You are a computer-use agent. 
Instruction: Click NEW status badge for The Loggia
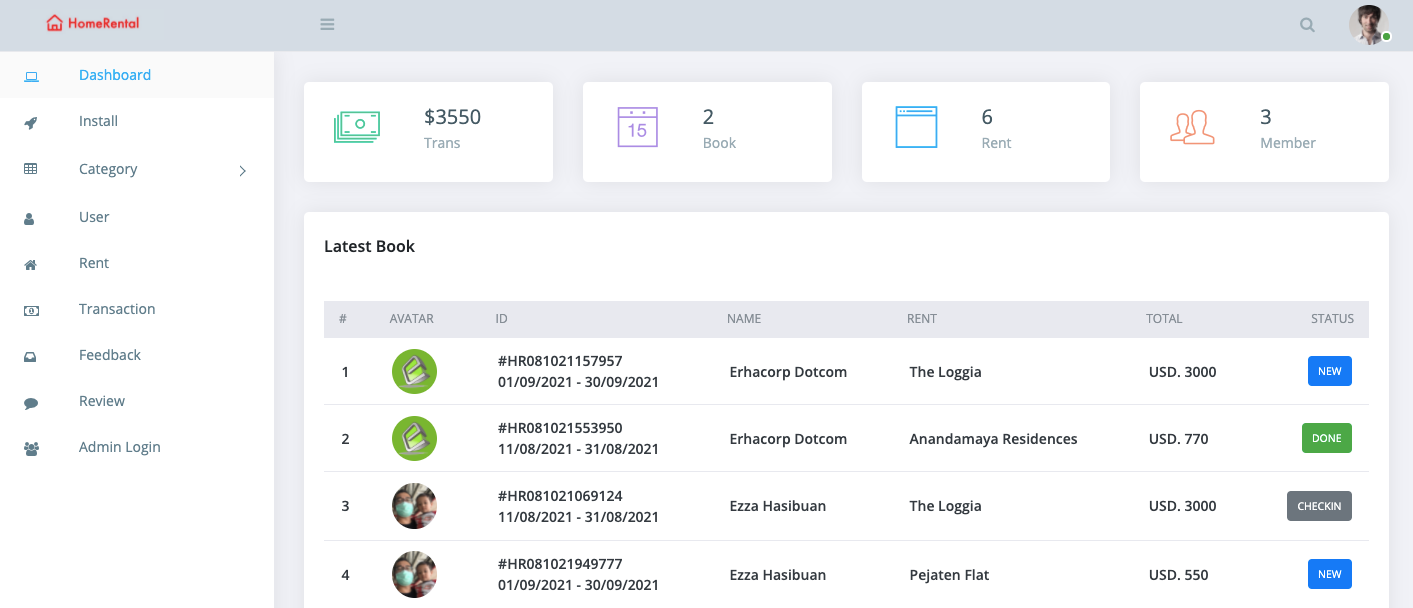coord(1330,371)
